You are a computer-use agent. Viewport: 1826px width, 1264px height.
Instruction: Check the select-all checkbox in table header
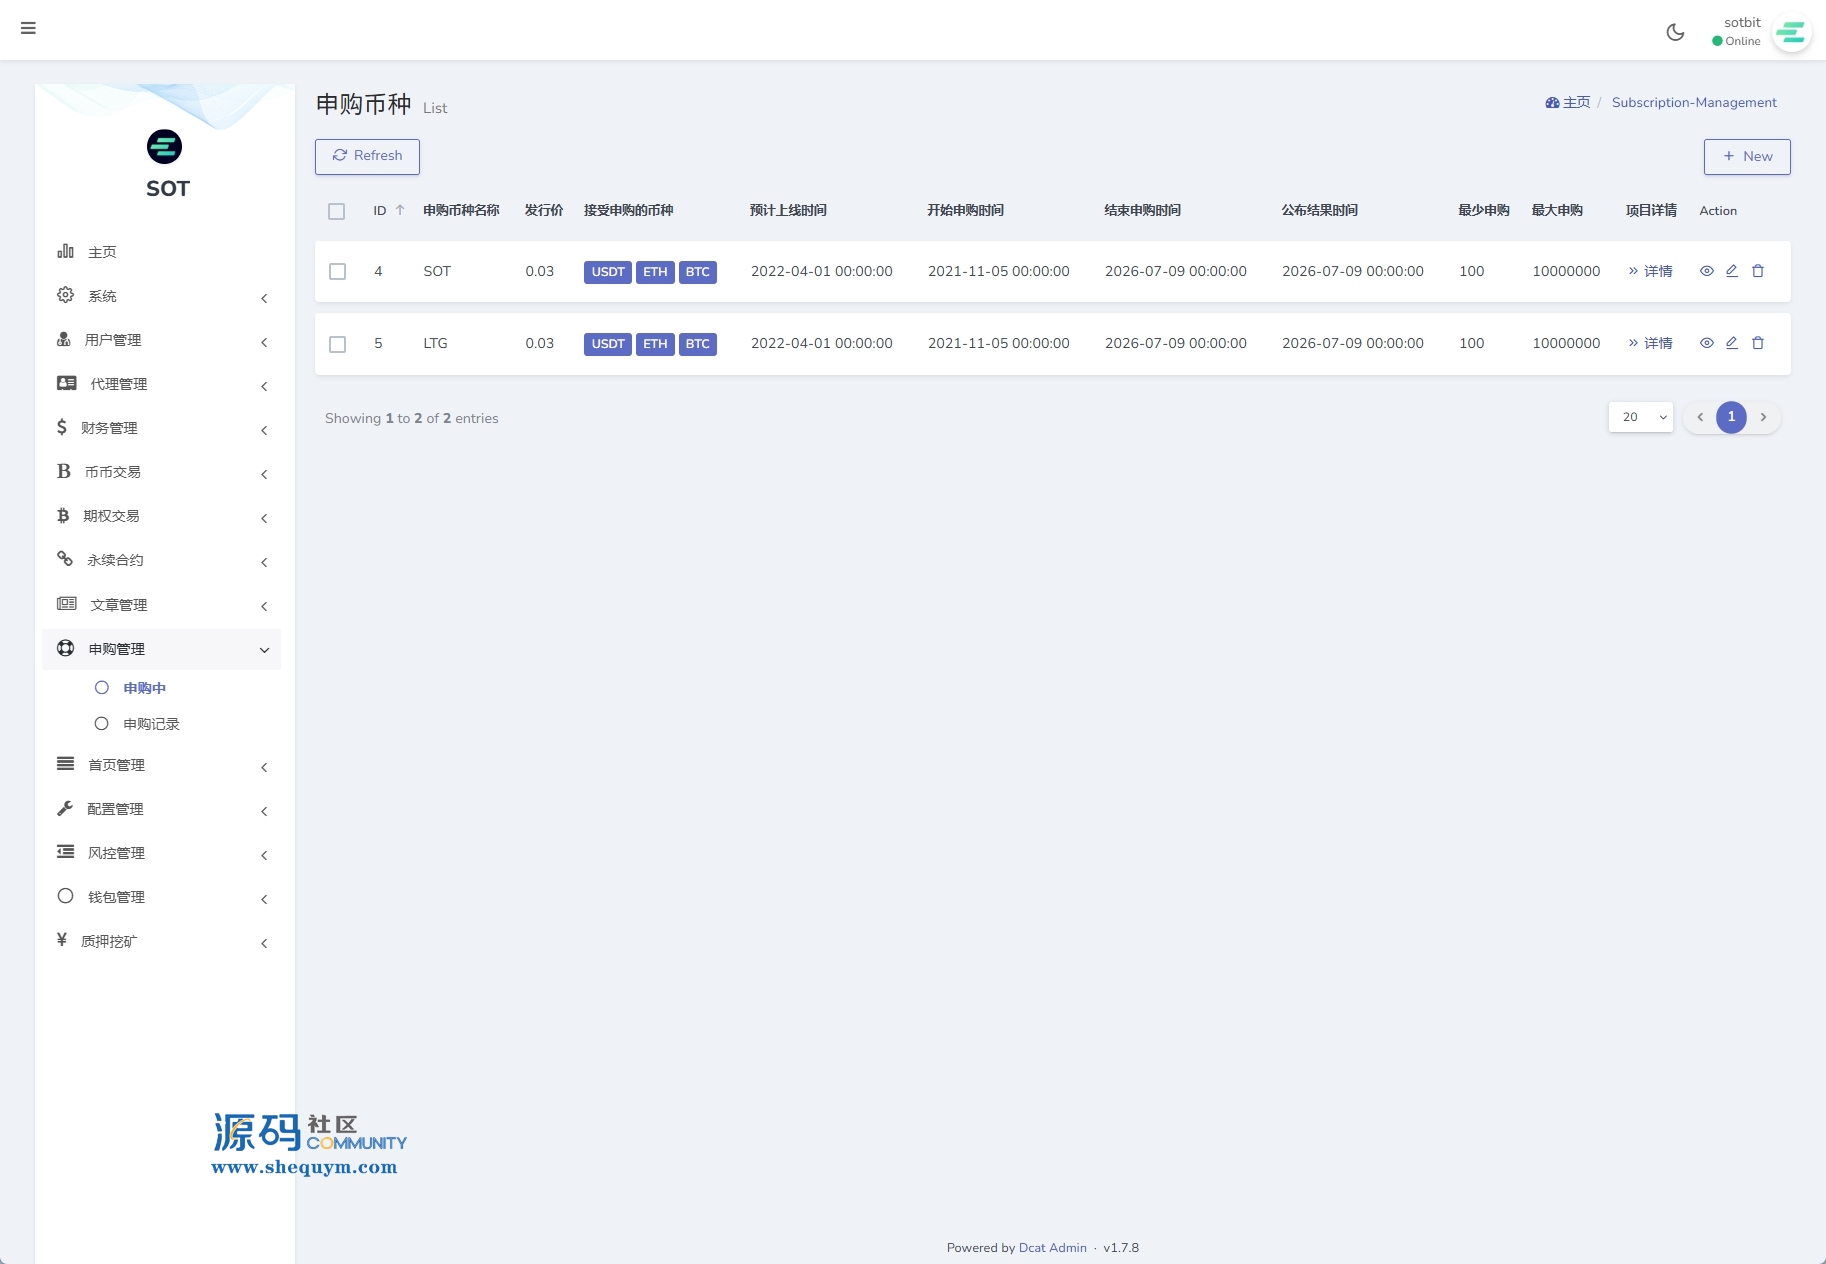coord(337,211)
